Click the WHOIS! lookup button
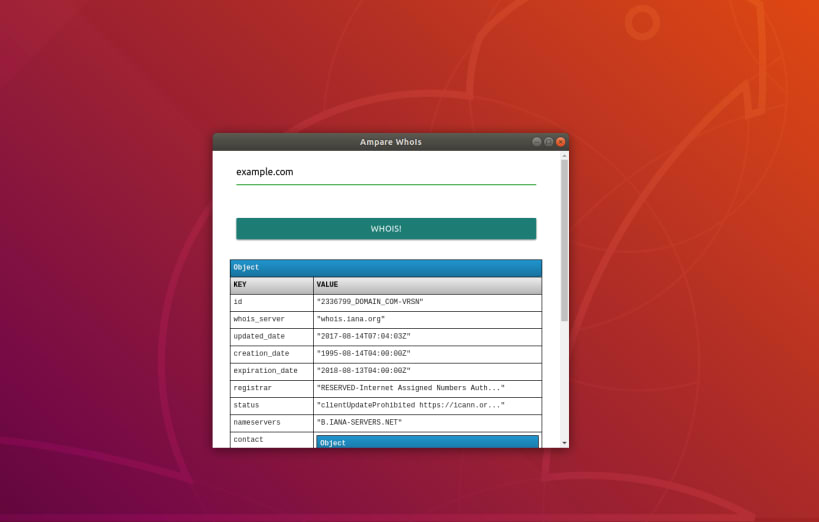819x522 pixels. [x=386, y=229]
